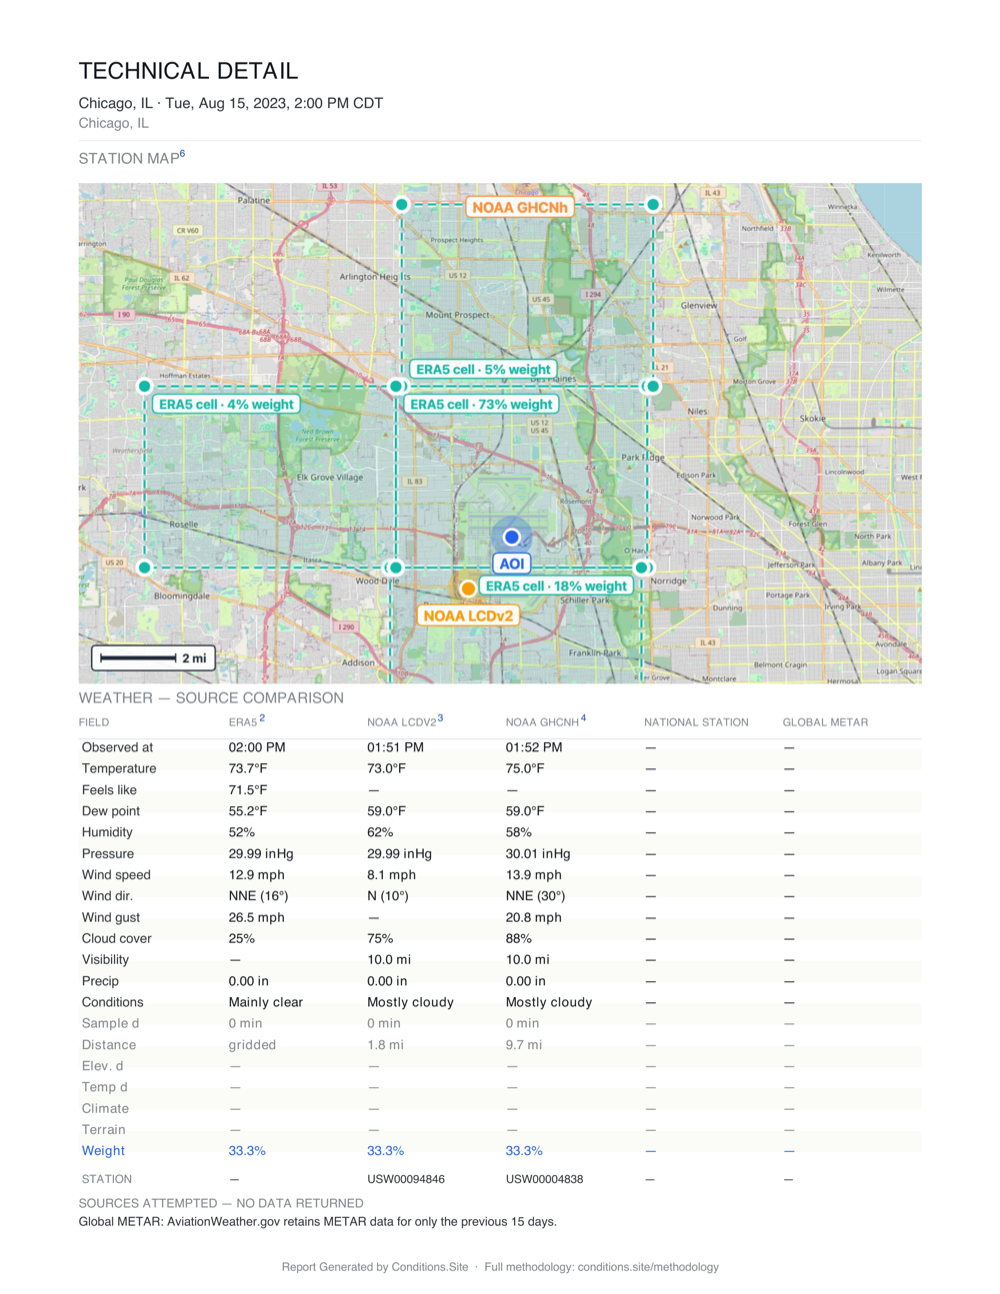Select the observed time 02:00 PM
Image resolution: width=1000 pixels, height=1294 pixels.
point(257,747)
